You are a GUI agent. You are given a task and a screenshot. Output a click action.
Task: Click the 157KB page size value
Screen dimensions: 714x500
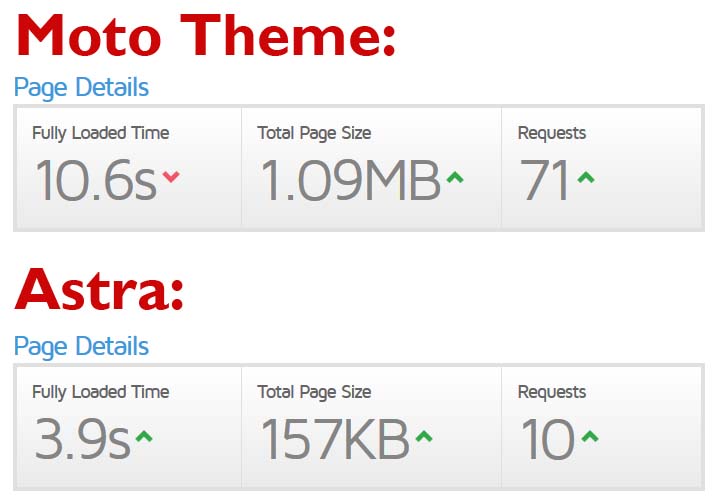[335, 439]
